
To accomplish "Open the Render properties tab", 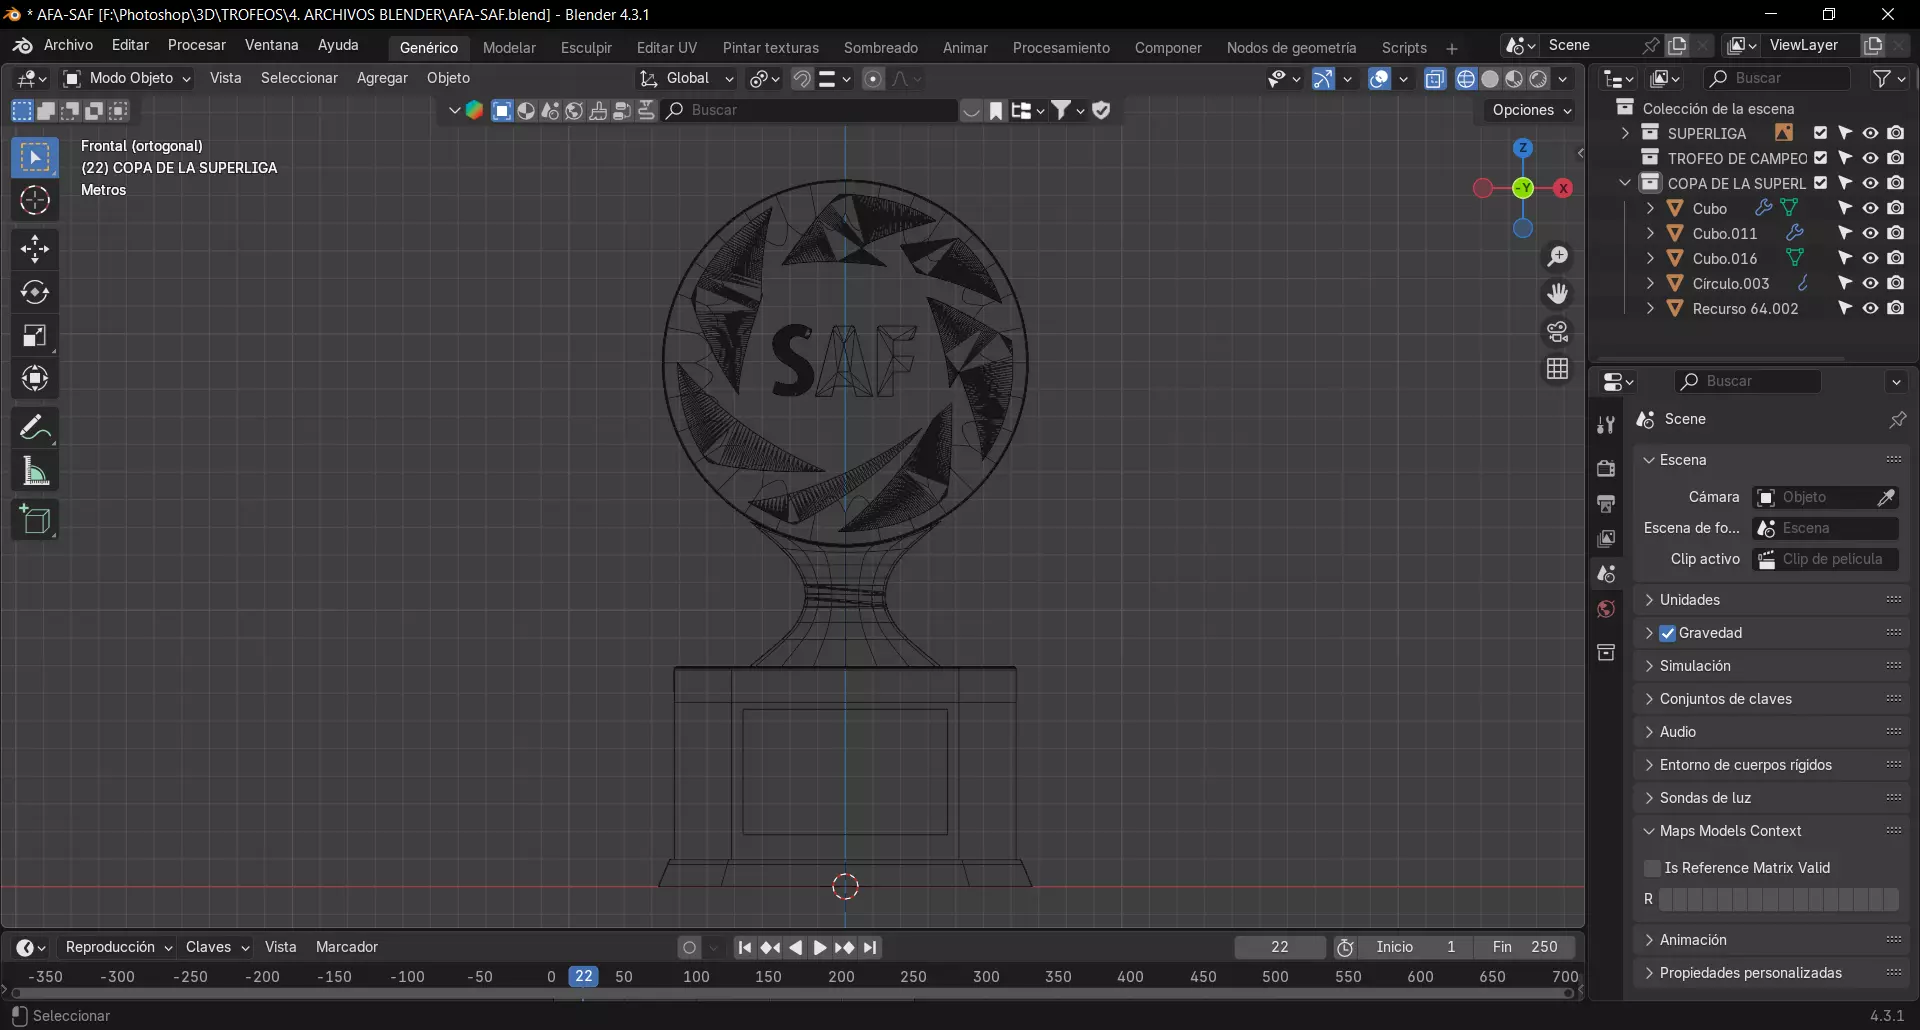I will [x=1606, y=469].
